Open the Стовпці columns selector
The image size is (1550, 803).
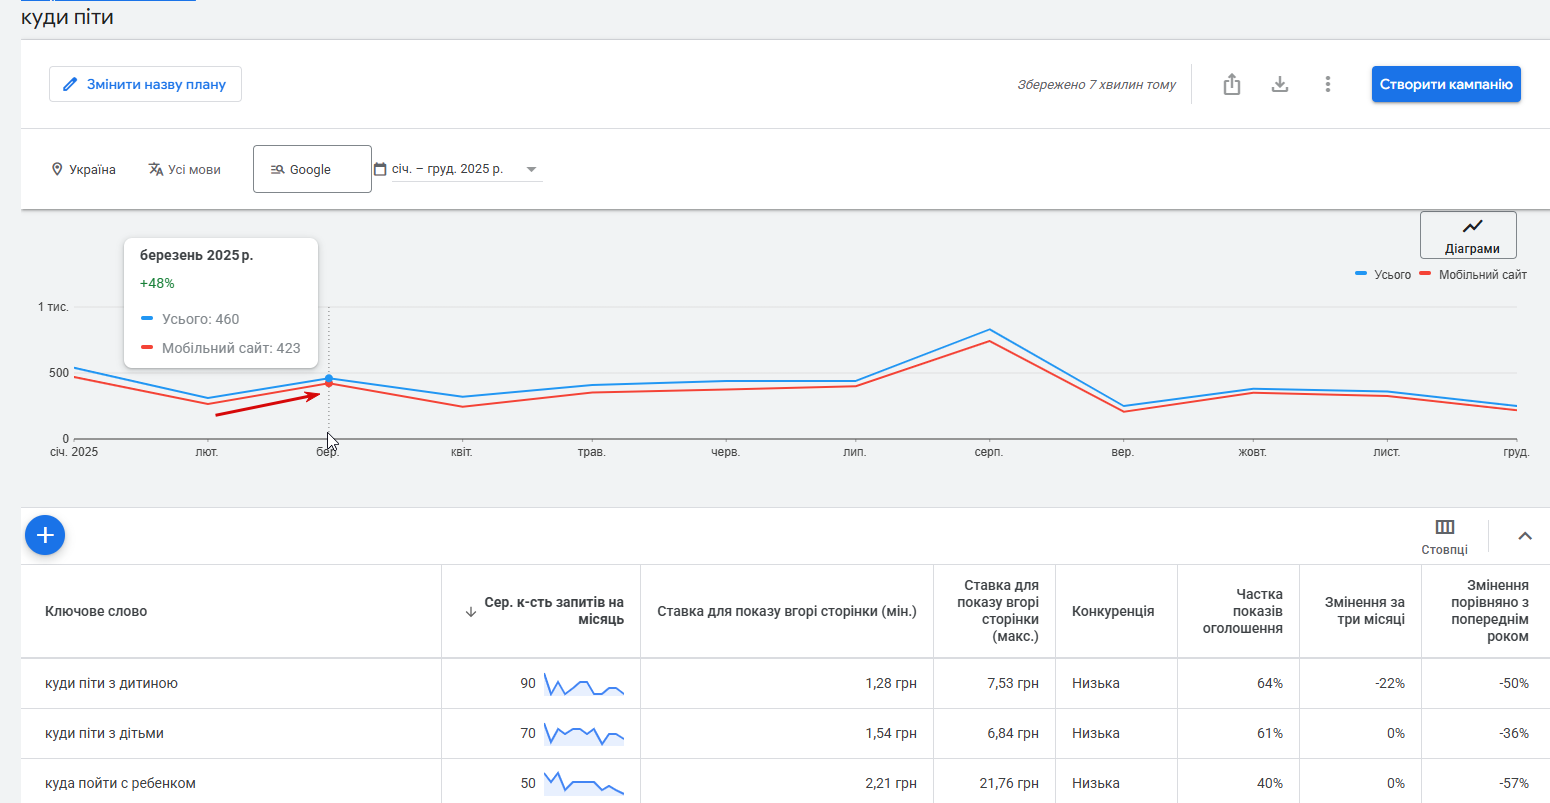[x=1444, y=537]
